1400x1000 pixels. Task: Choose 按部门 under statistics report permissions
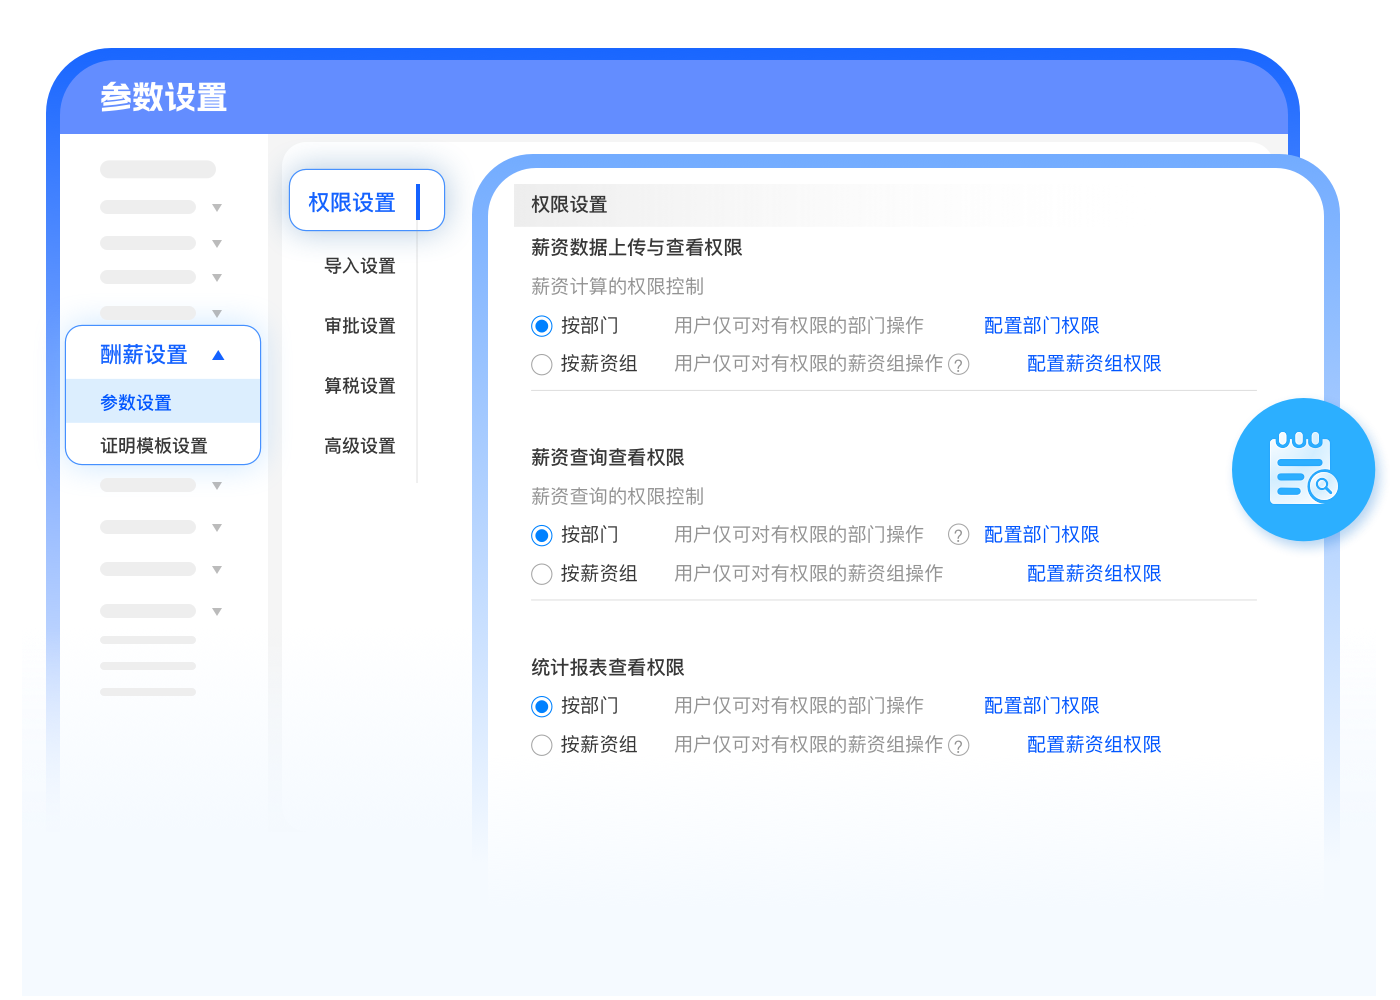(x=542, y=707)
